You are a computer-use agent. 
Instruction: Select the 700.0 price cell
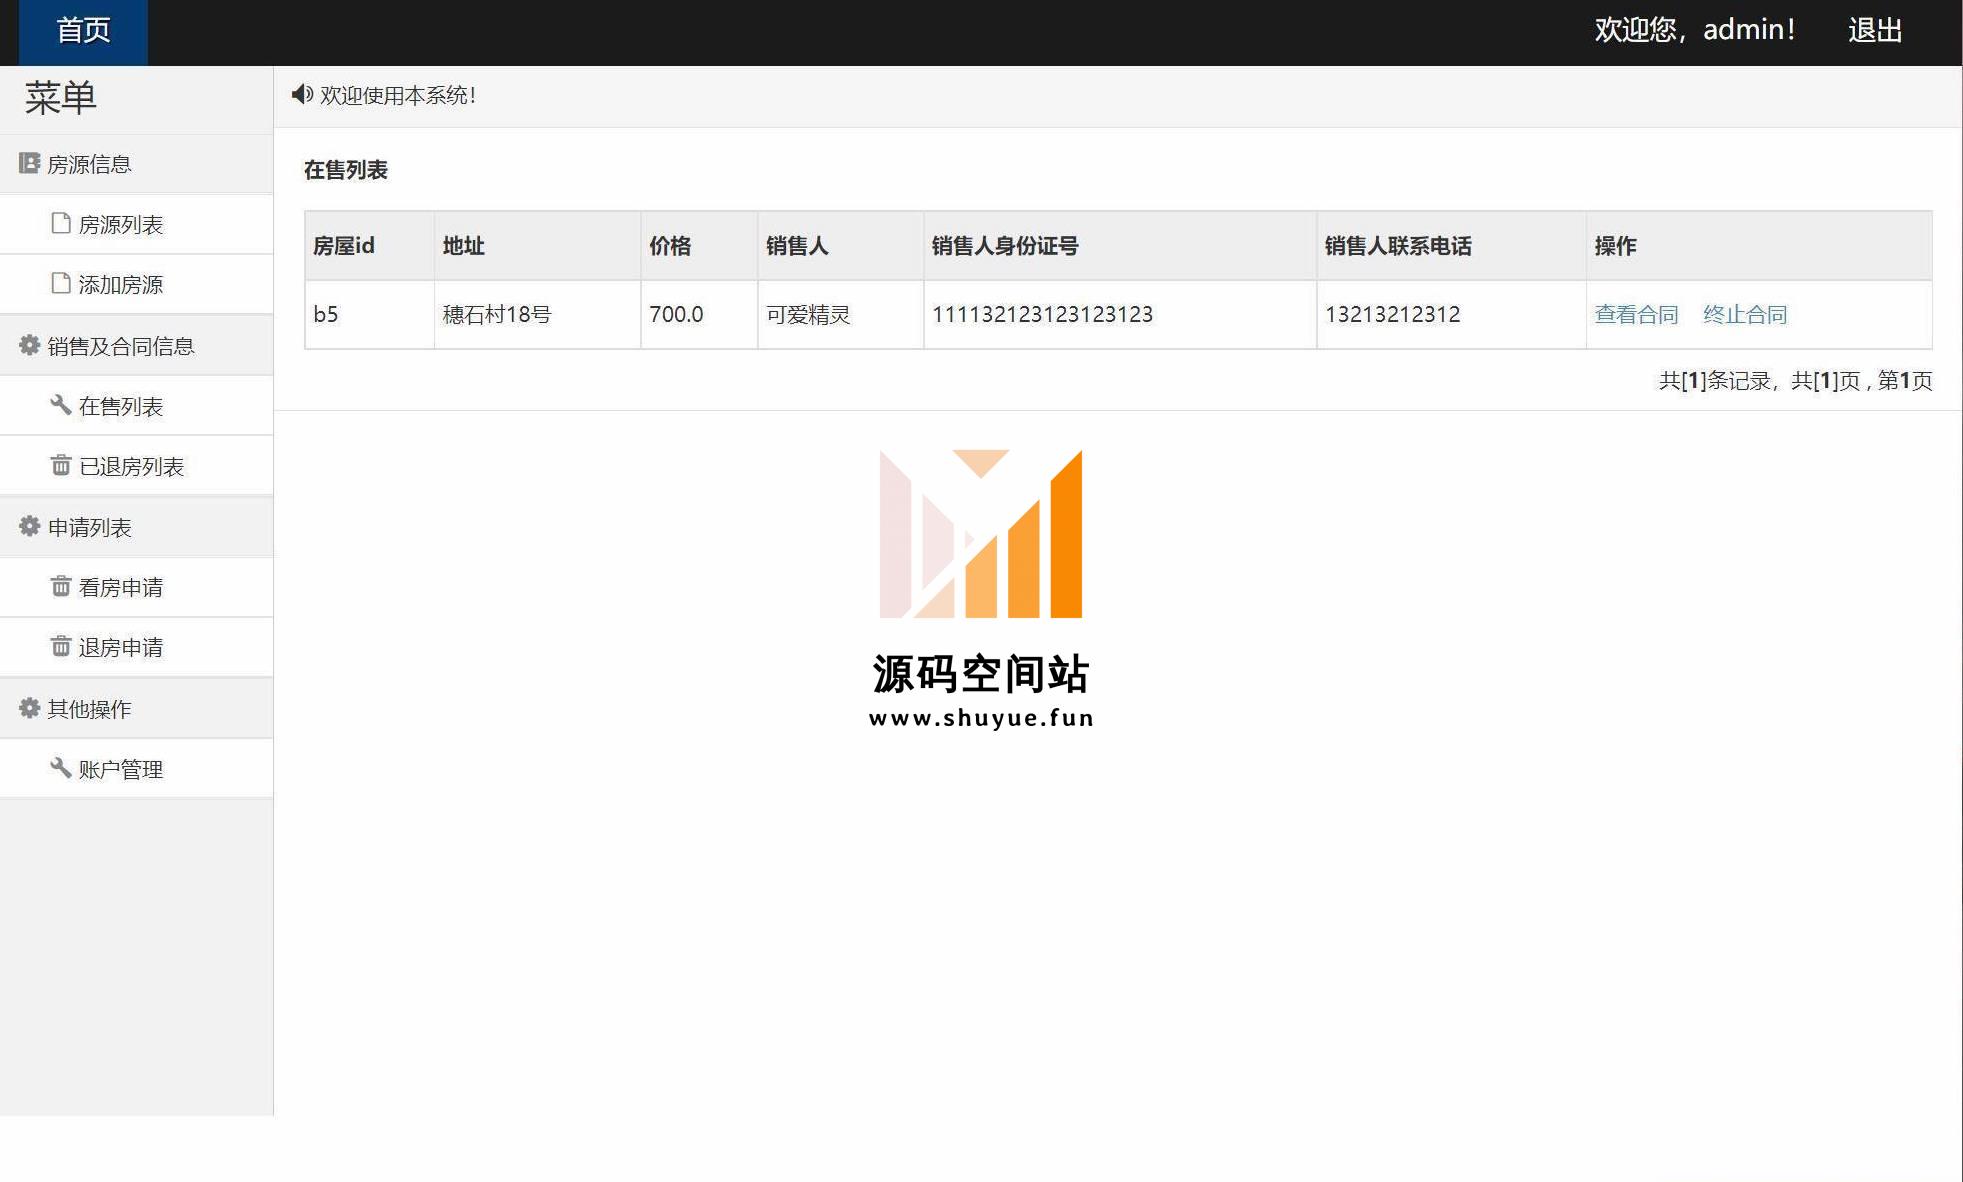[x=699, y=314]
